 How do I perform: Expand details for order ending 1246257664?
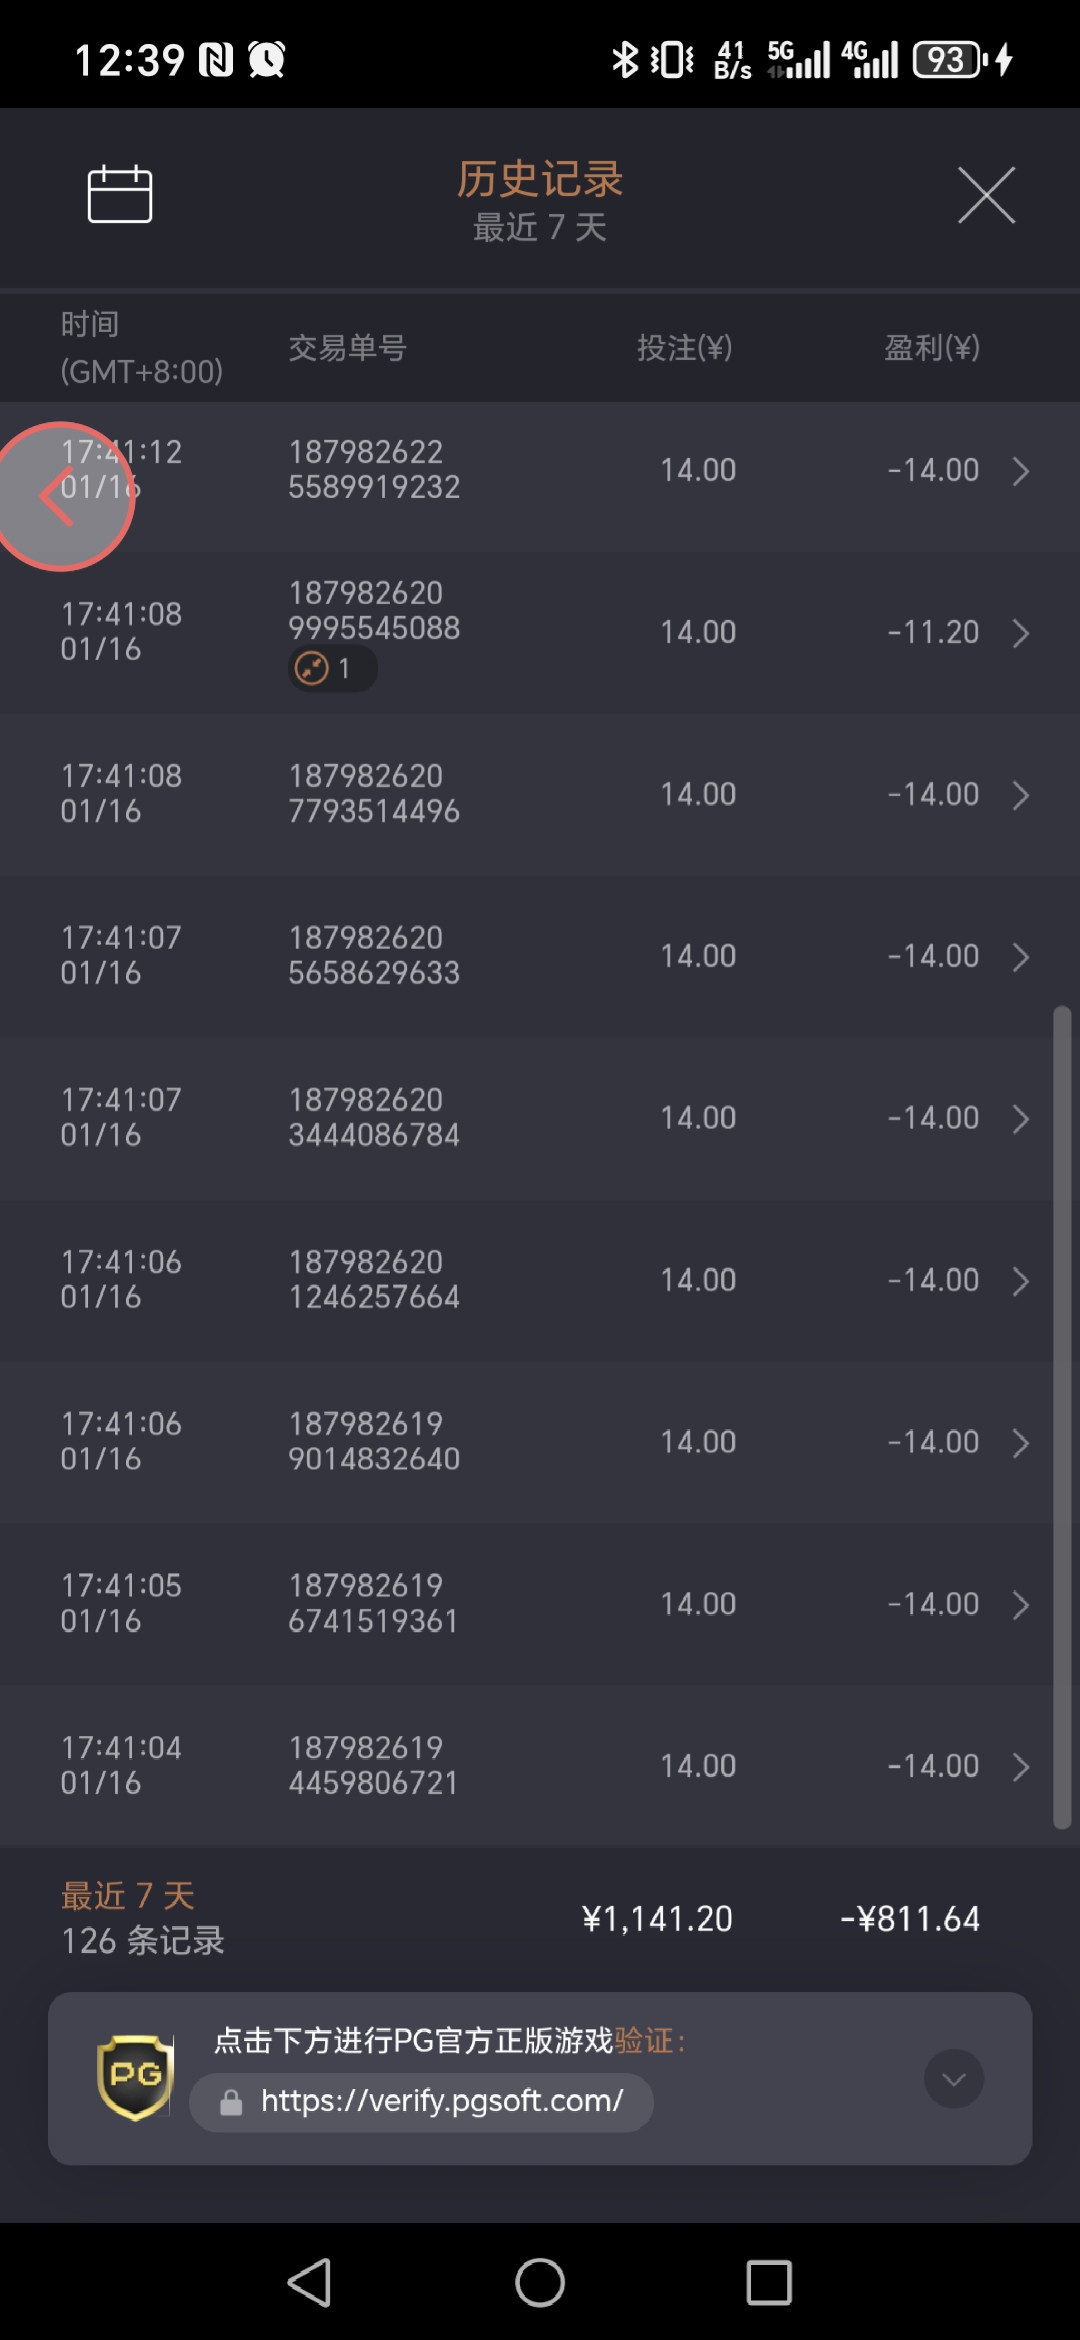1020,1281
